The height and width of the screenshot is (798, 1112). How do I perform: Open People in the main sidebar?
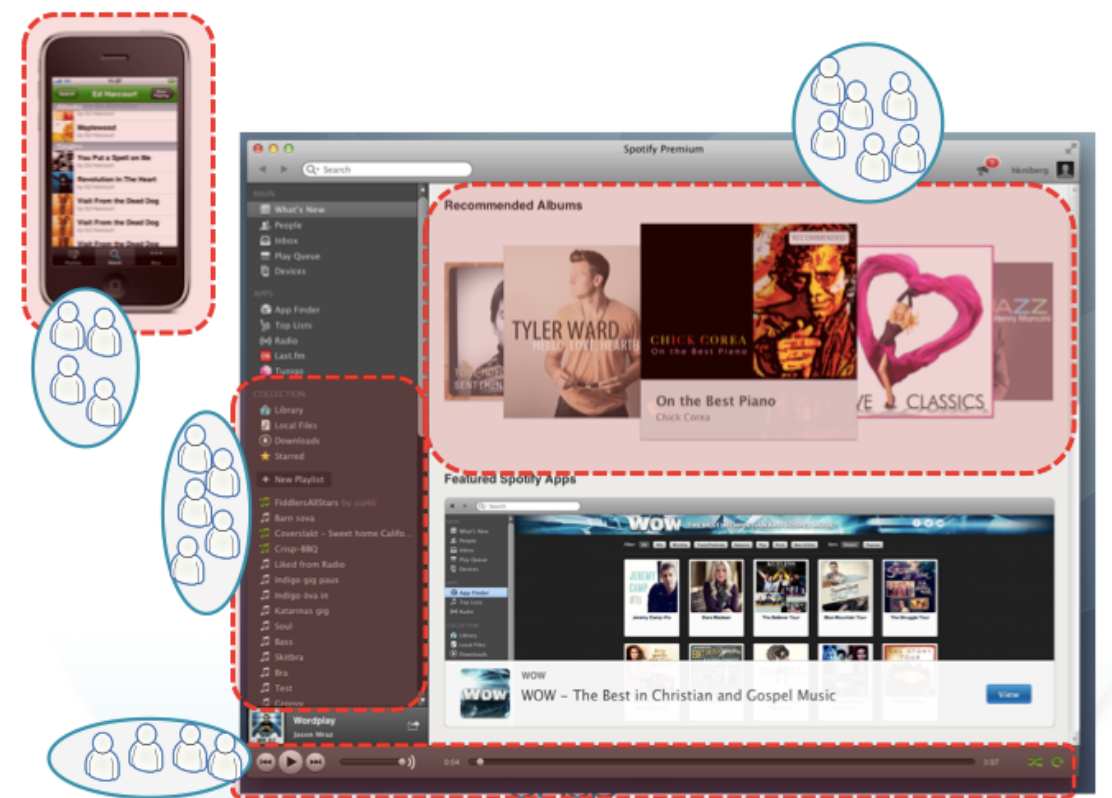[x=287, y=226]
